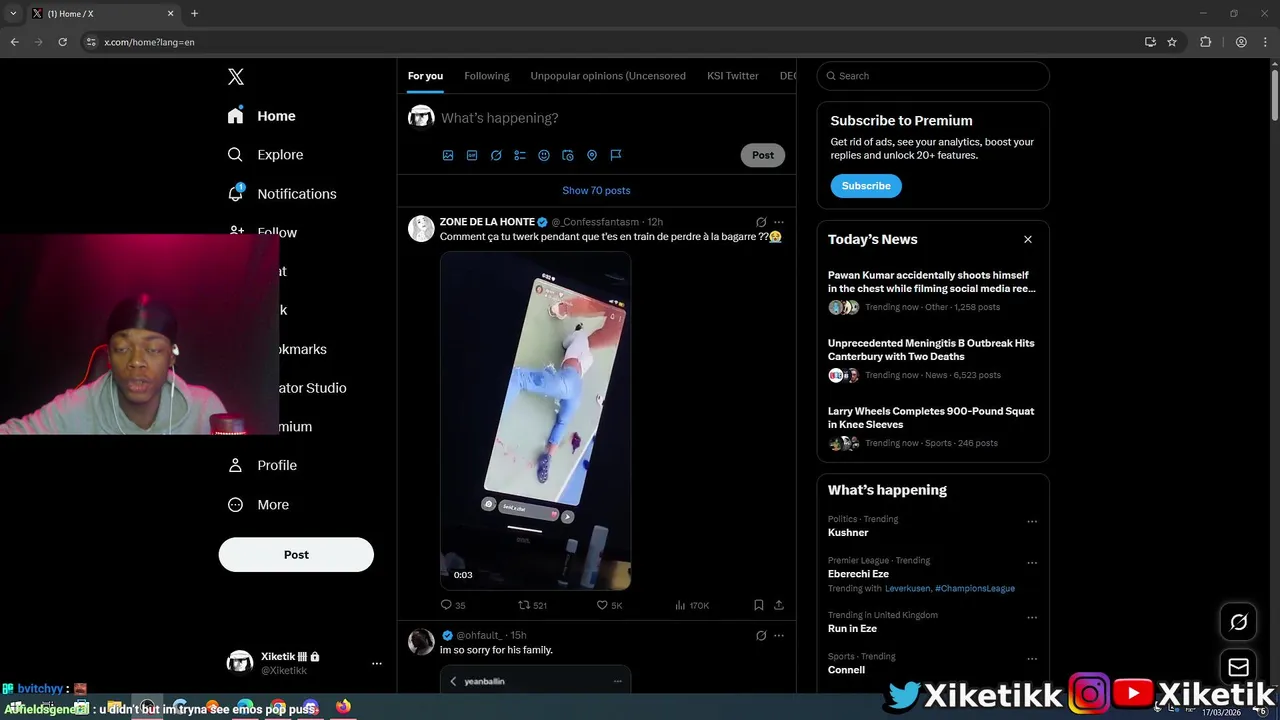Open Eberechi Eze trending topic
Viewport: 1280px width, 720px height.
tap(858, 574)
